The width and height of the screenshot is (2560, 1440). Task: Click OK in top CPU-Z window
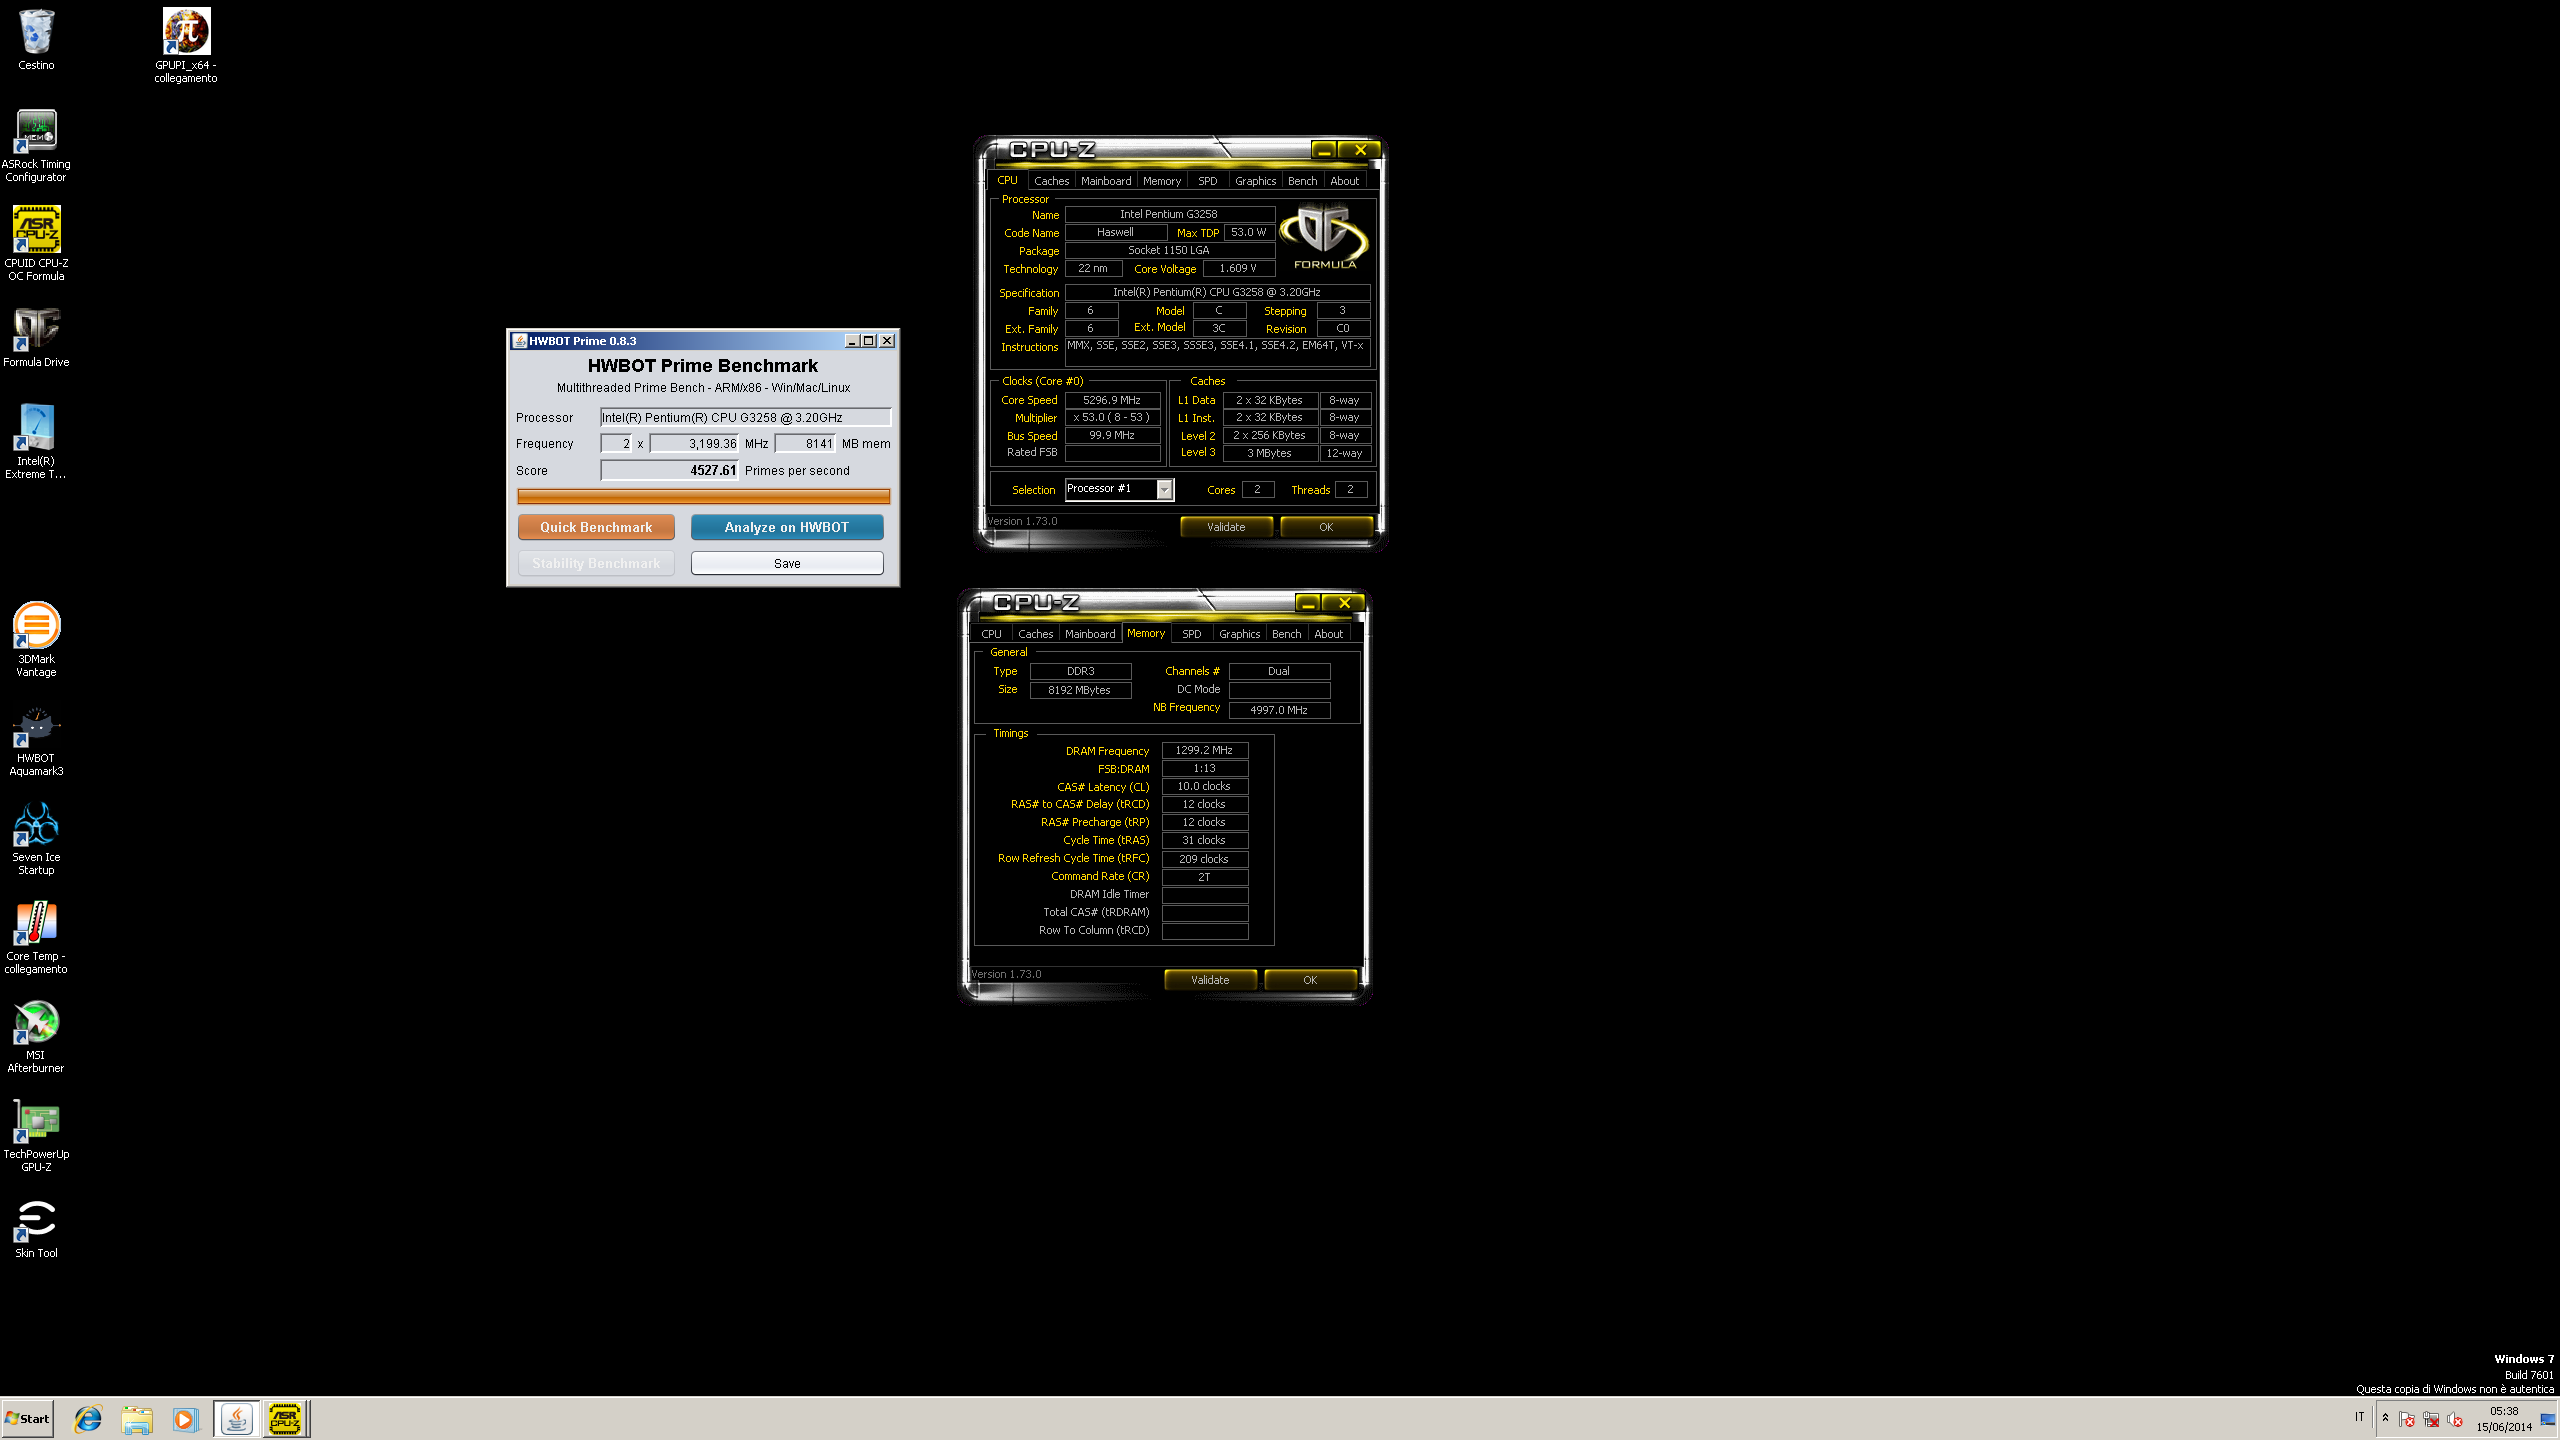(x=1326, y=527)
